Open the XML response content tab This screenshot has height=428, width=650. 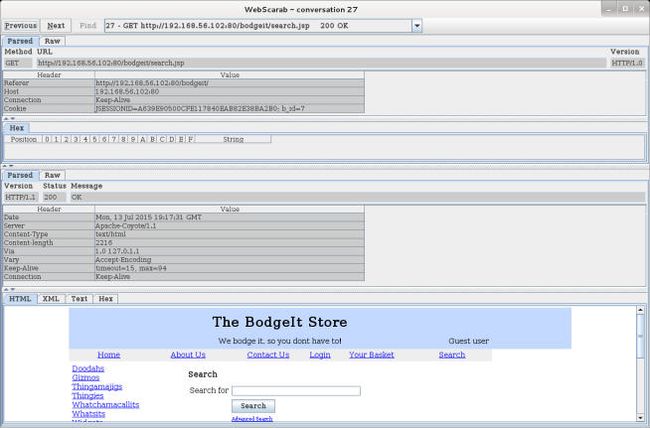(x=51, y=299)
